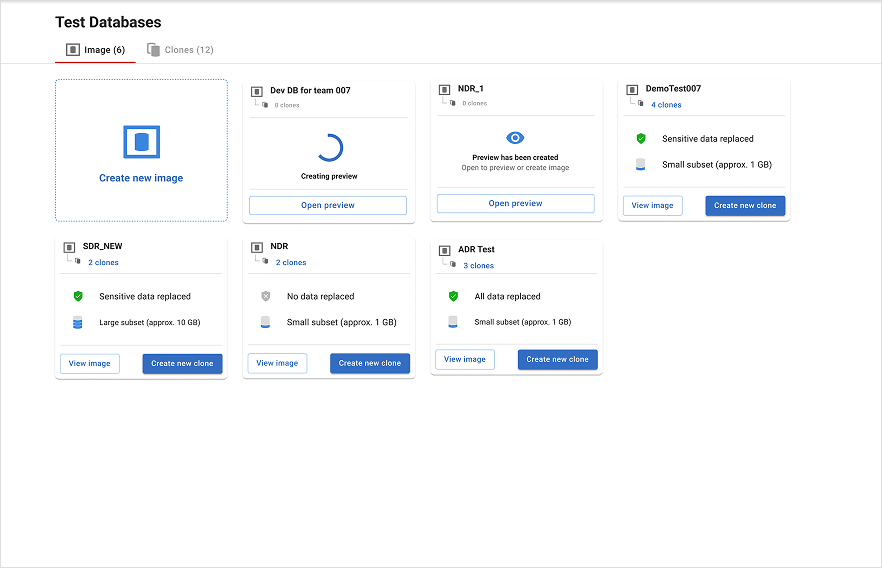Open the 3 clones link under ADR Test

click(478, 266)
